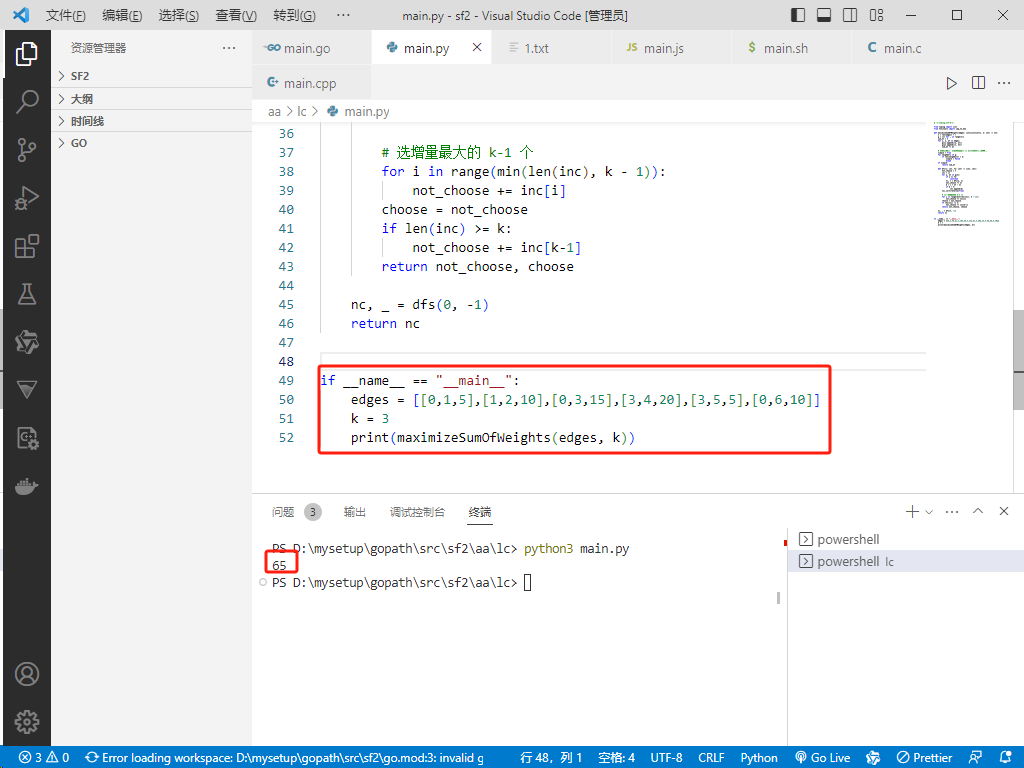The image size is (1024, 768).
Task: Expand the GO section
Action: 152,143
